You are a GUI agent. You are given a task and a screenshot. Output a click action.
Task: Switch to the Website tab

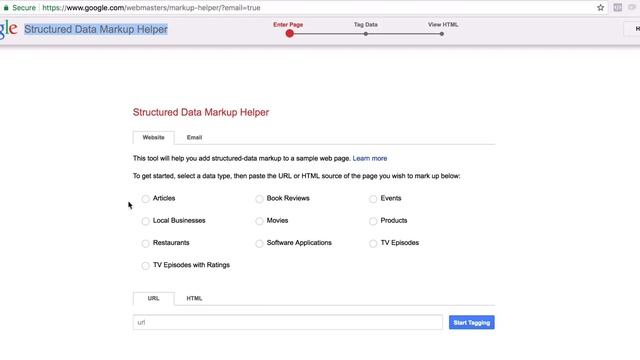153,138
